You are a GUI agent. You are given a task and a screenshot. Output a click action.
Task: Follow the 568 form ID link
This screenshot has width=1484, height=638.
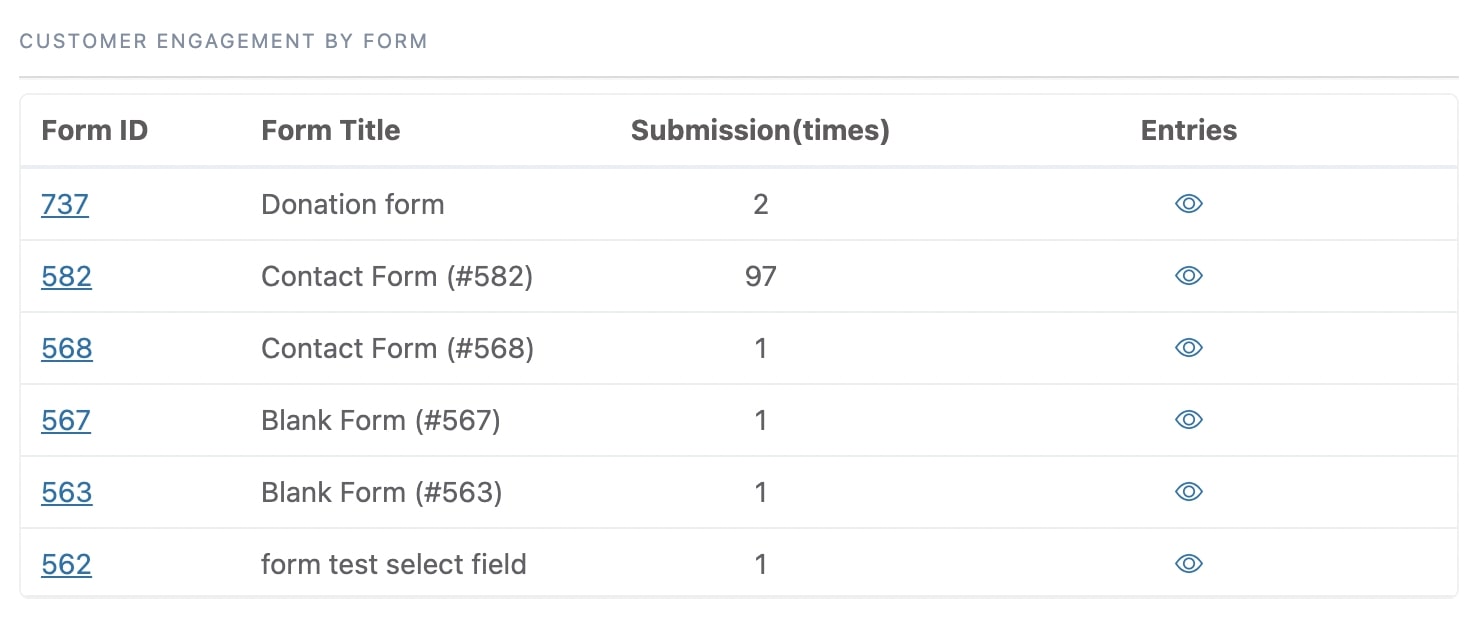[x=67, y=348]
